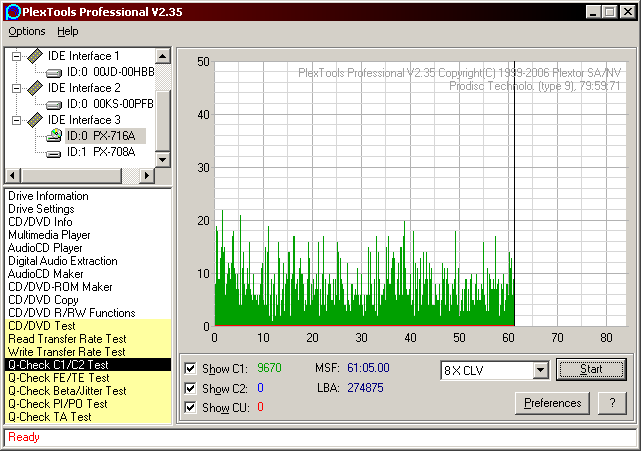Open CD/DVD Copy function
Viewport: 641px width, 451px height.
(x=43, y=300)
